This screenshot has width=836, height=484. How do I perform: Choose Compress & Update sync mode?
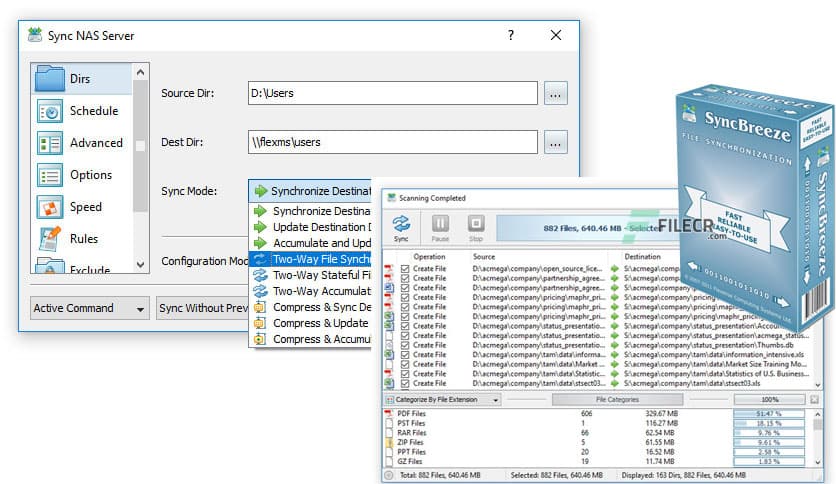coord(311,323)
